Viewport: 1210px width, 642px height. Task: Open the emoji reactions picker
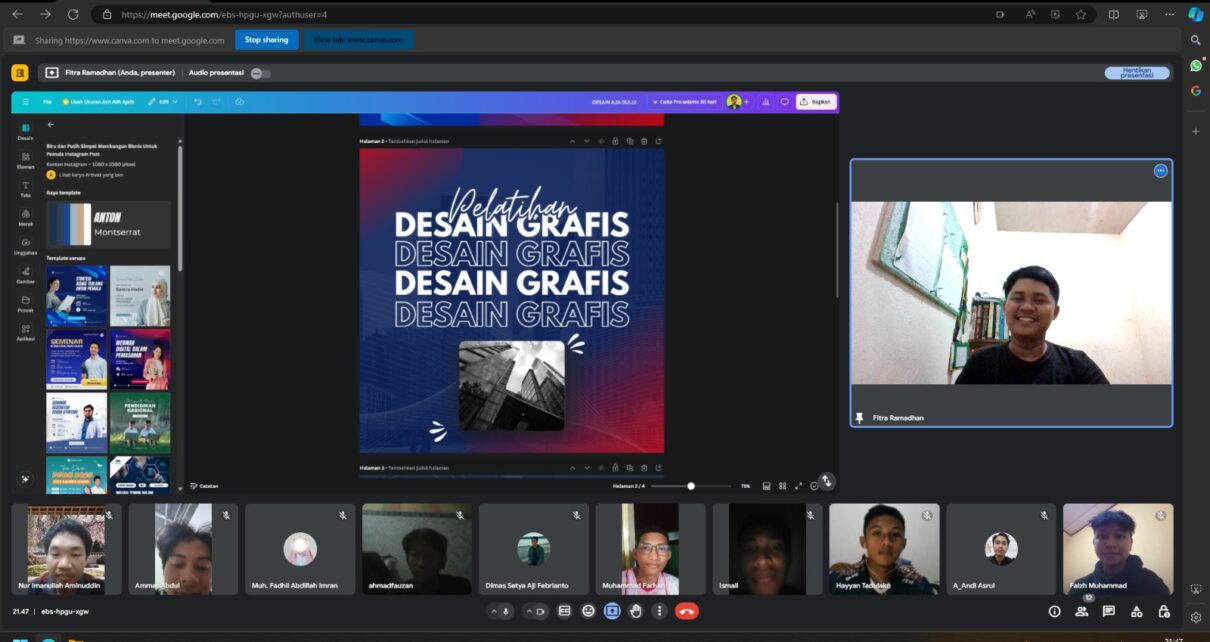click(x=588, y=611)
